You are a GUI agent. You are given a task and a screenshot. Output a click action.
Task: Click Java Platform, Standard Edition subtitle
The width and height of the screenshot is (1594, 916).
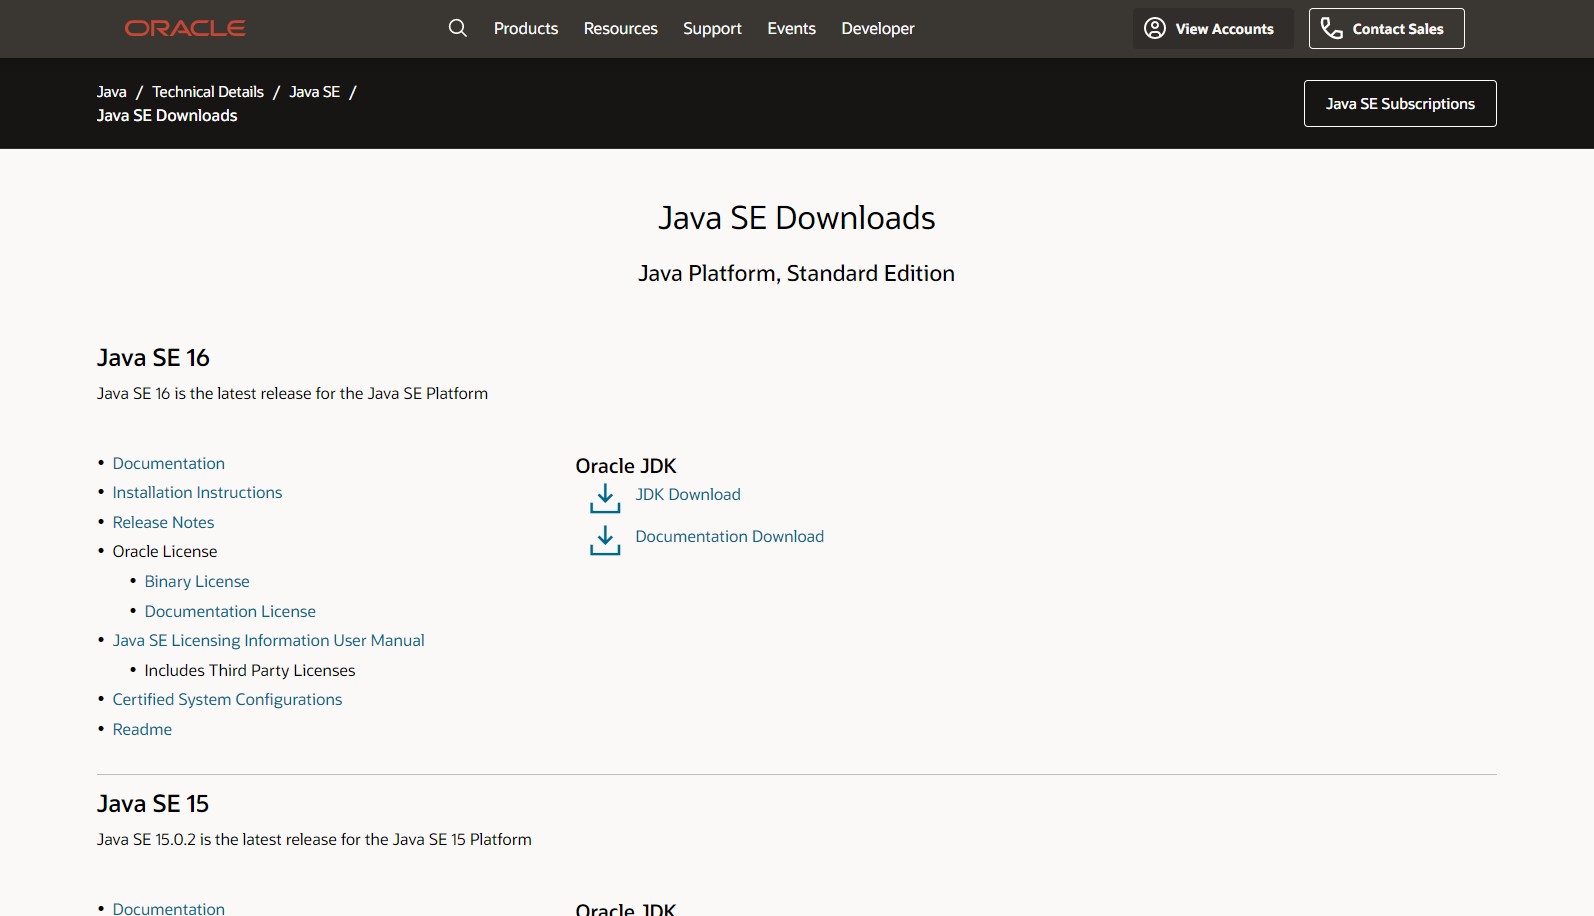tap(797, 273)
